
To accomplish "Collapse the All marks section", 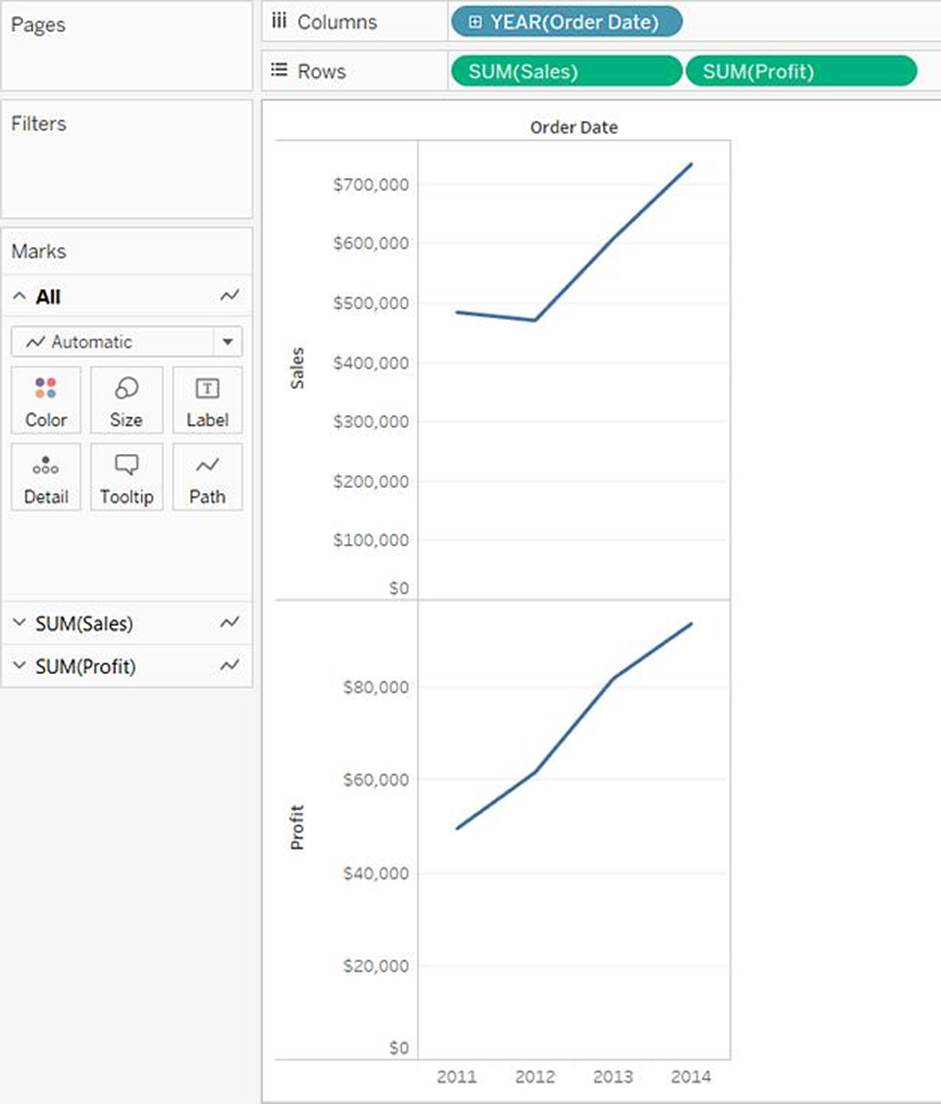I will coord(19,297).
